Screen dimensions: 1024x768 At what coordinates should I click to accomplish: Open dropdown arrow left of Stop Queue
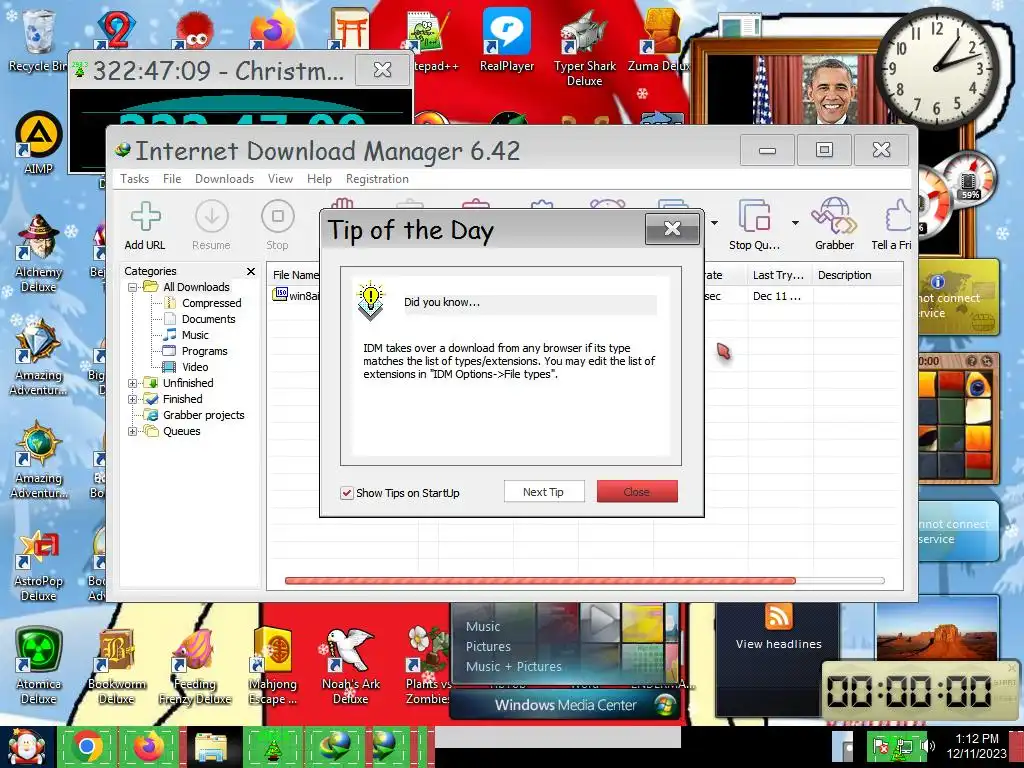click(714, 223)
